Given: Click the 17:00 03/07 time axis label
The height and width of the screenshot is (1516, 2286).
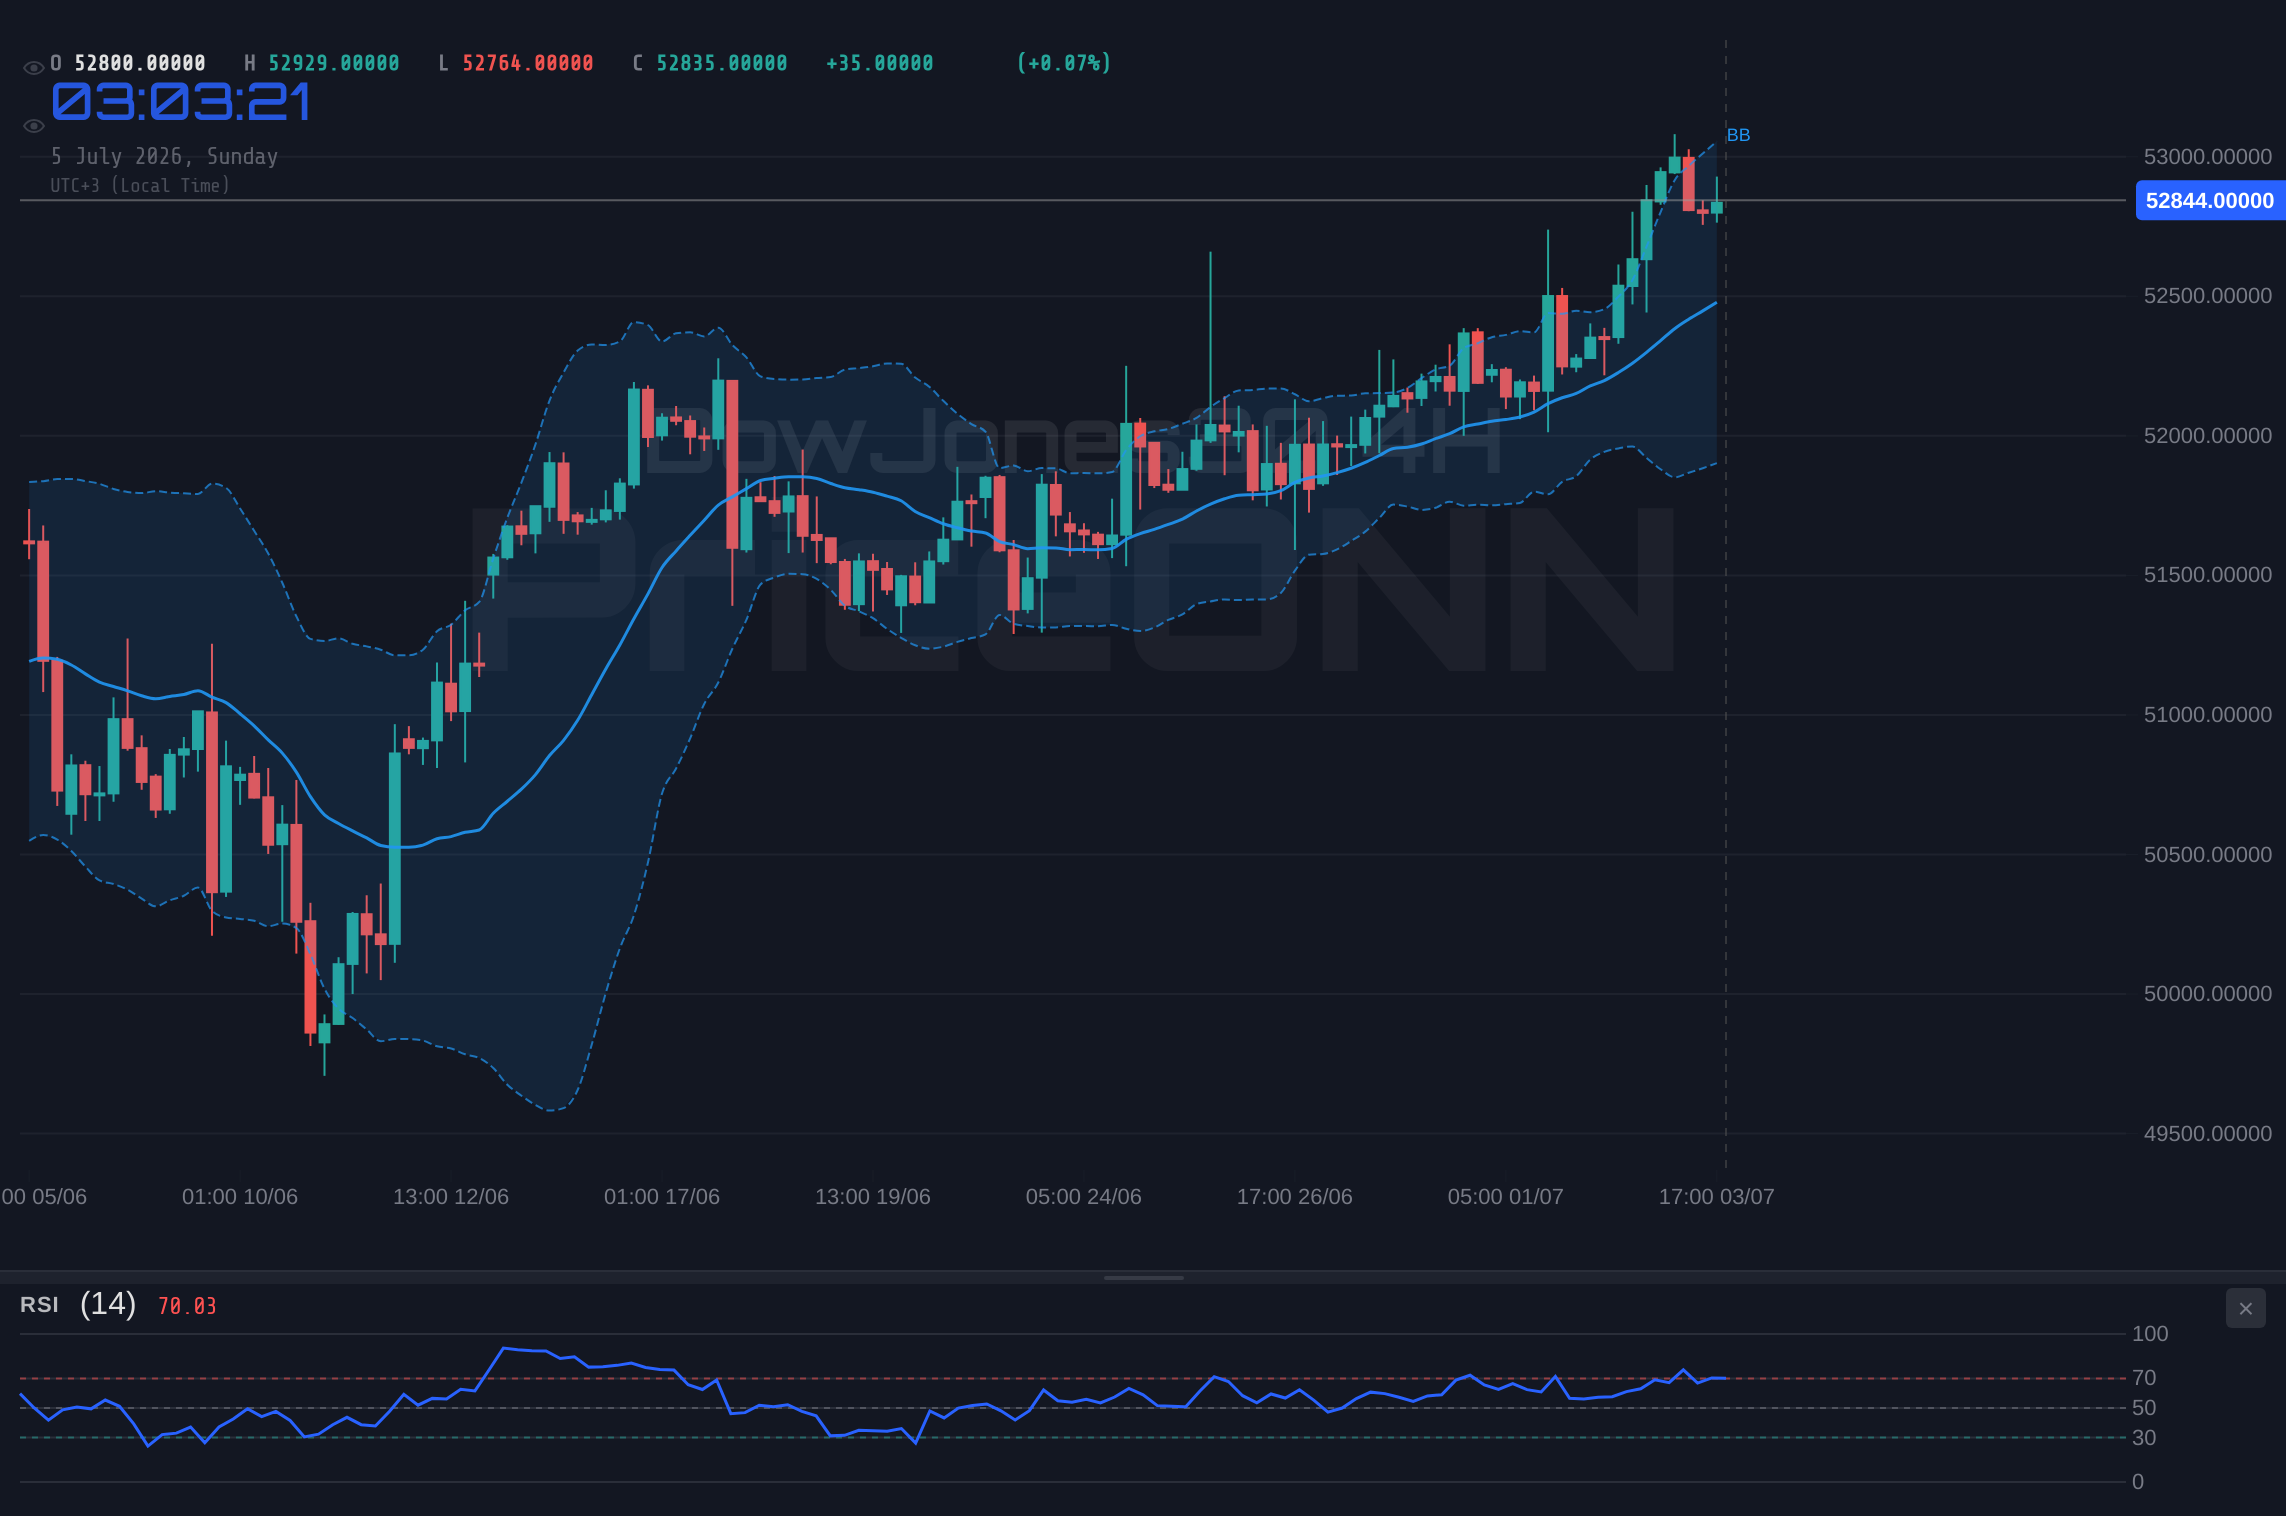Looking at the screenshot, I should pyautogui.click(x=1717, y=1197).
